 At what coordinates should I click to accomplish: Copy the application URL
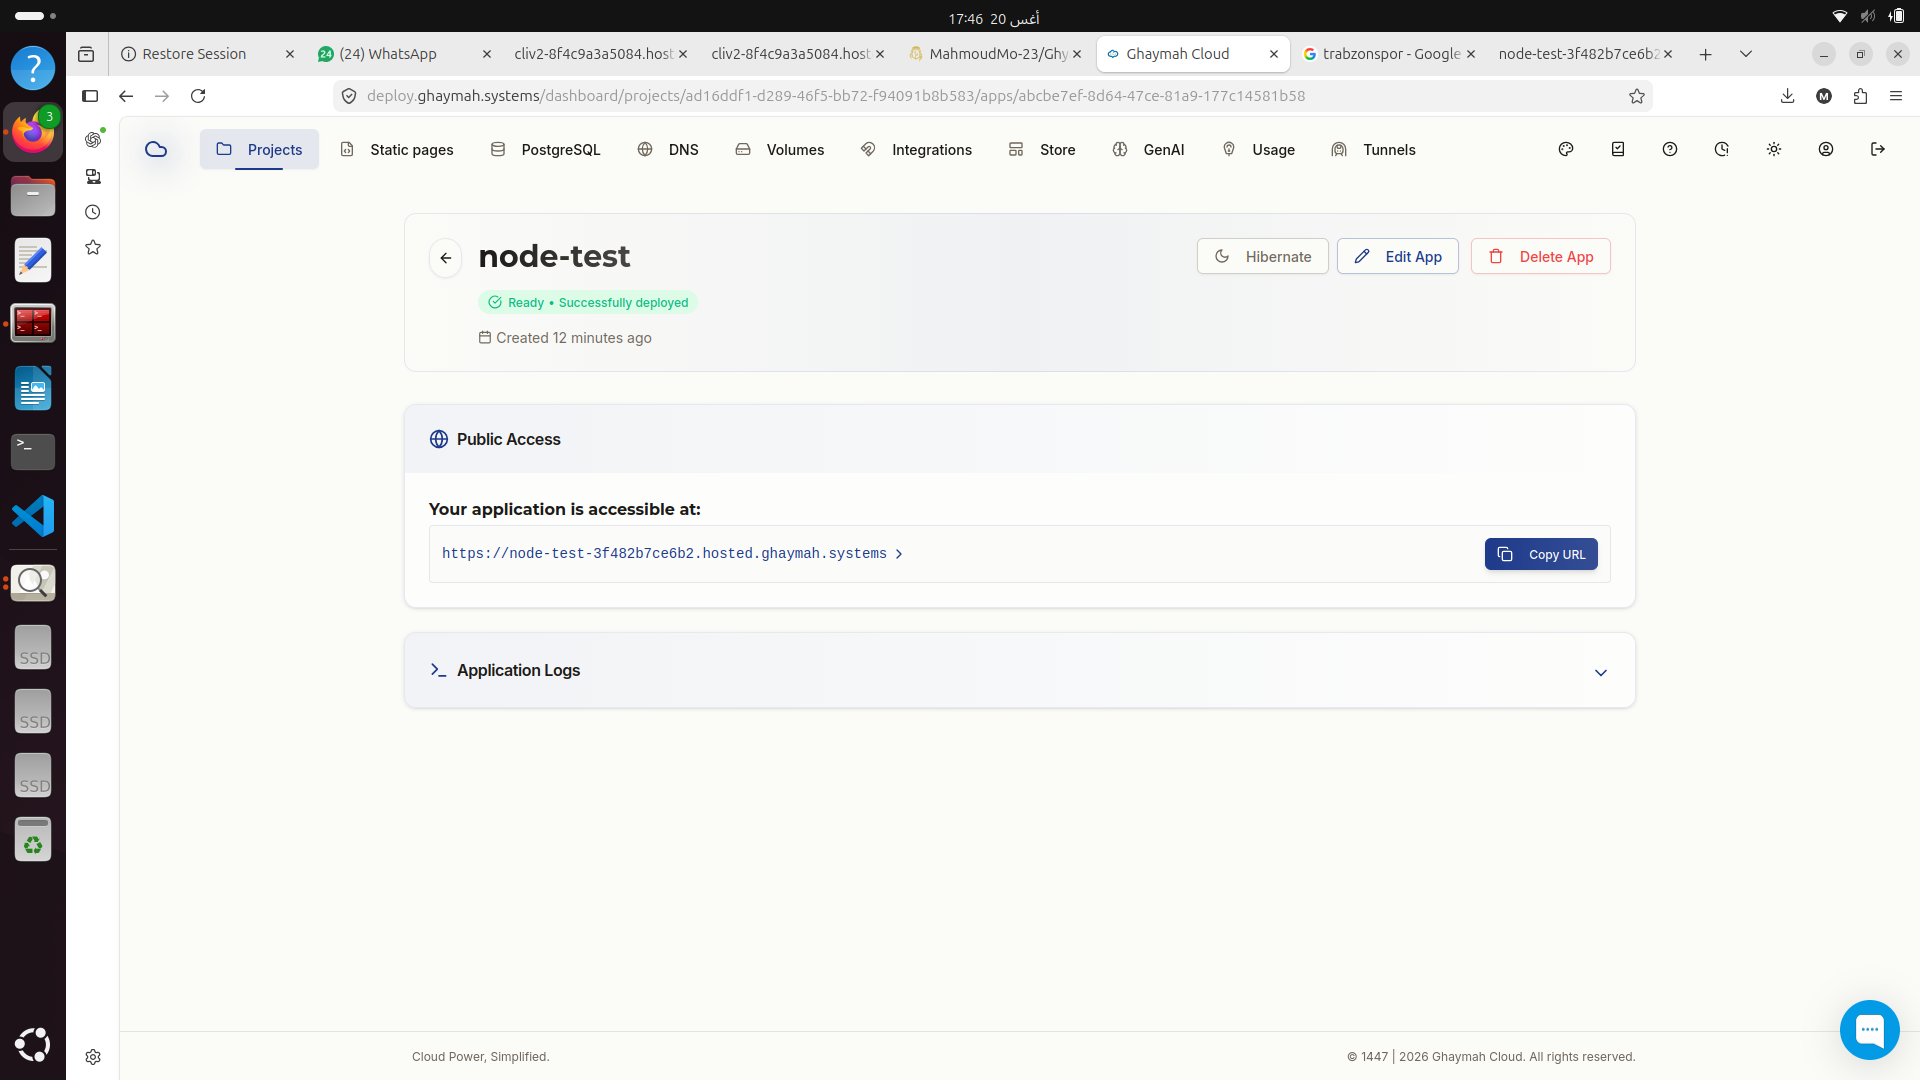(x=1541, y=554)
